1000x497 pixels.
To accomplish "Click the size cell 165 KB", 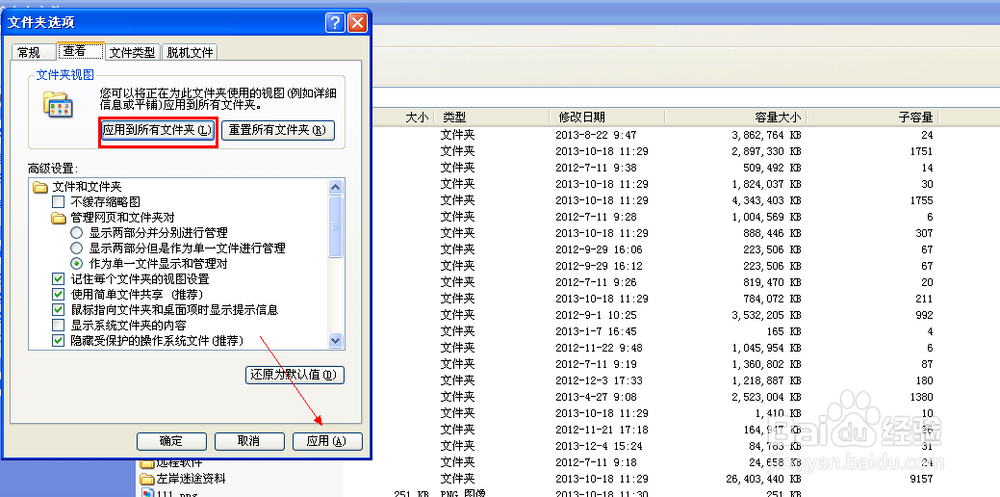I will coord(785,331).
